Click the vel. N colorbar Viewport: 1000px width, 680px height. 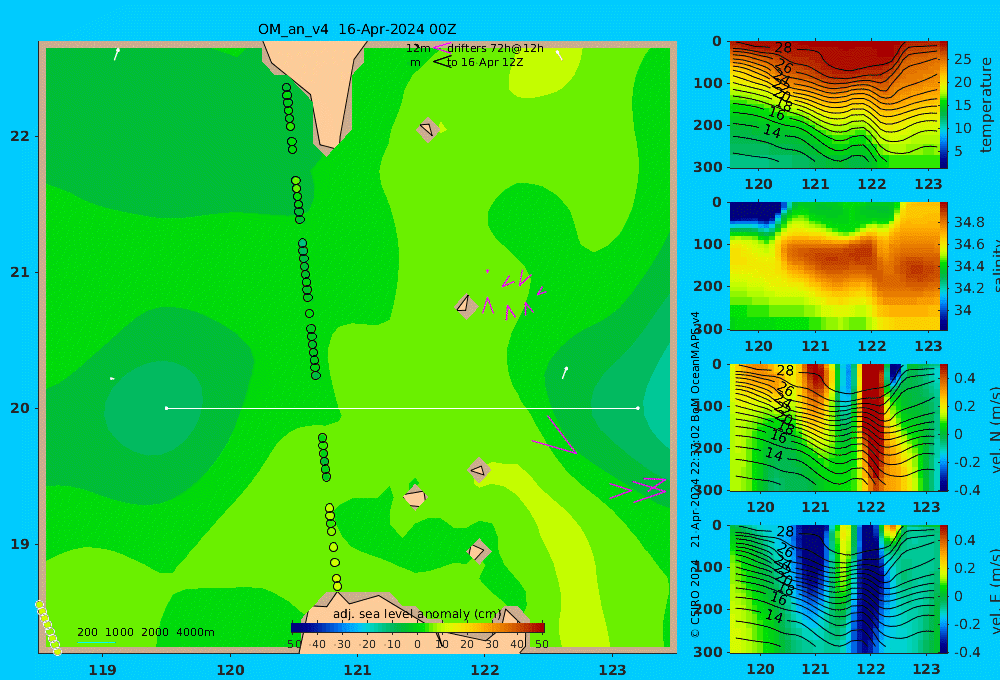tap(943, 427)
